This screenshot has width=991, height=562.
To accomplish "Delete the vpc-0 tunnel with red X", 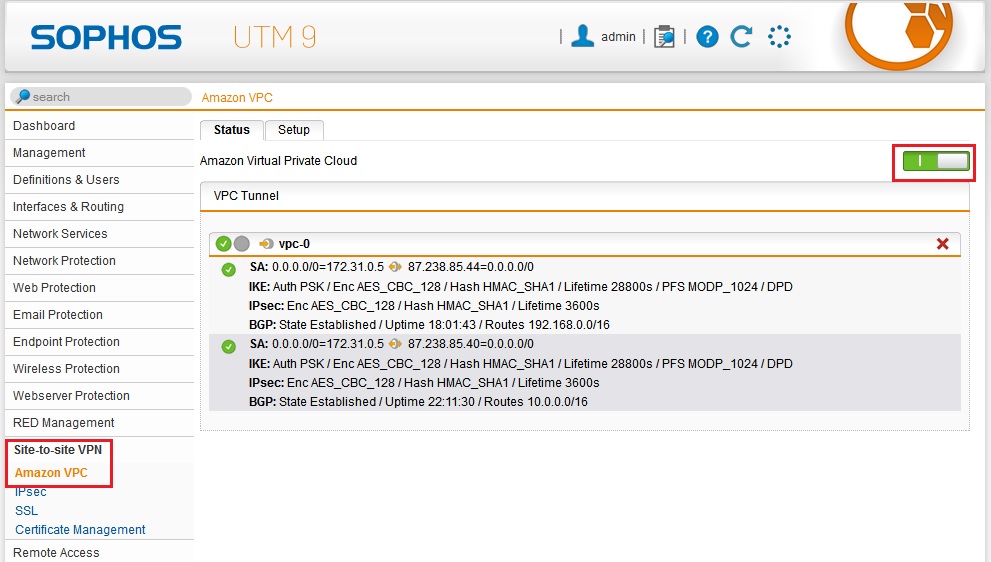I will click(x=942, y=243).
